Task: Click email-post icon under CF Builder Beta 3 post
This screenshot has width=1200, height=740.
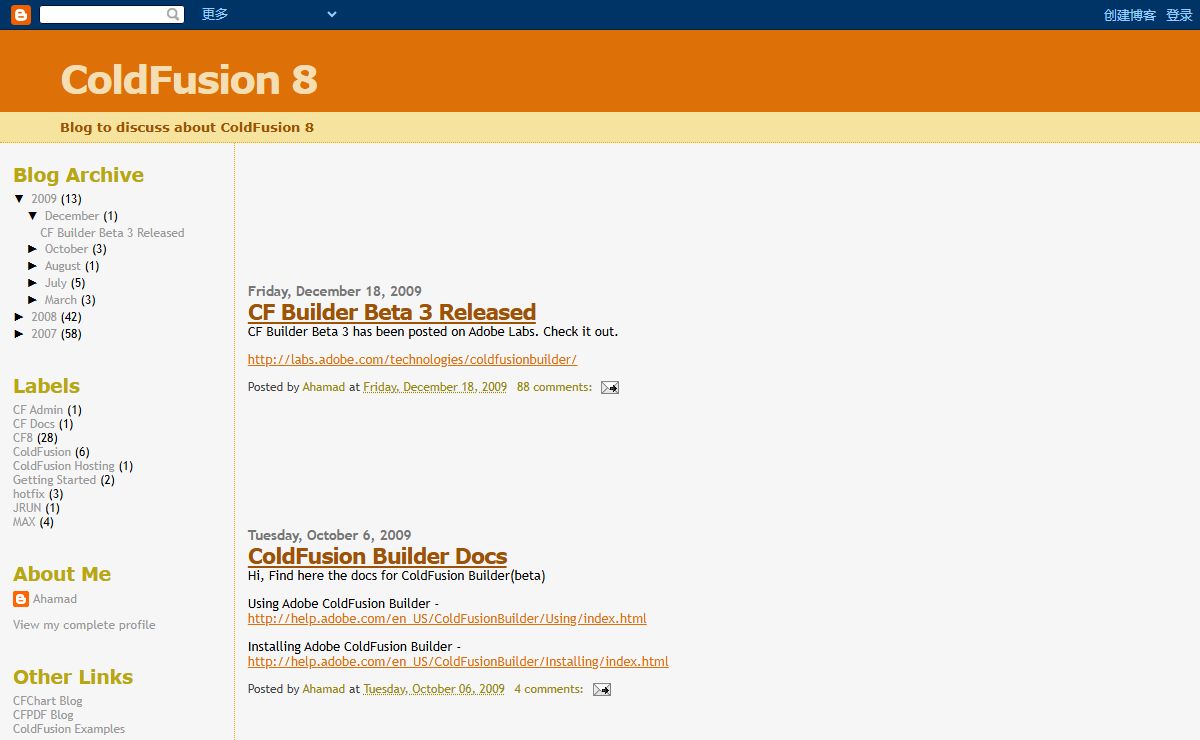Action: (609, 388)
